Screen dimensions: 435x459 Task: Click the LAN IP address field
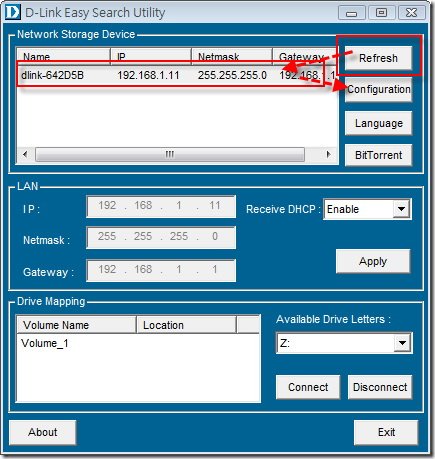(x=161, y=207)
